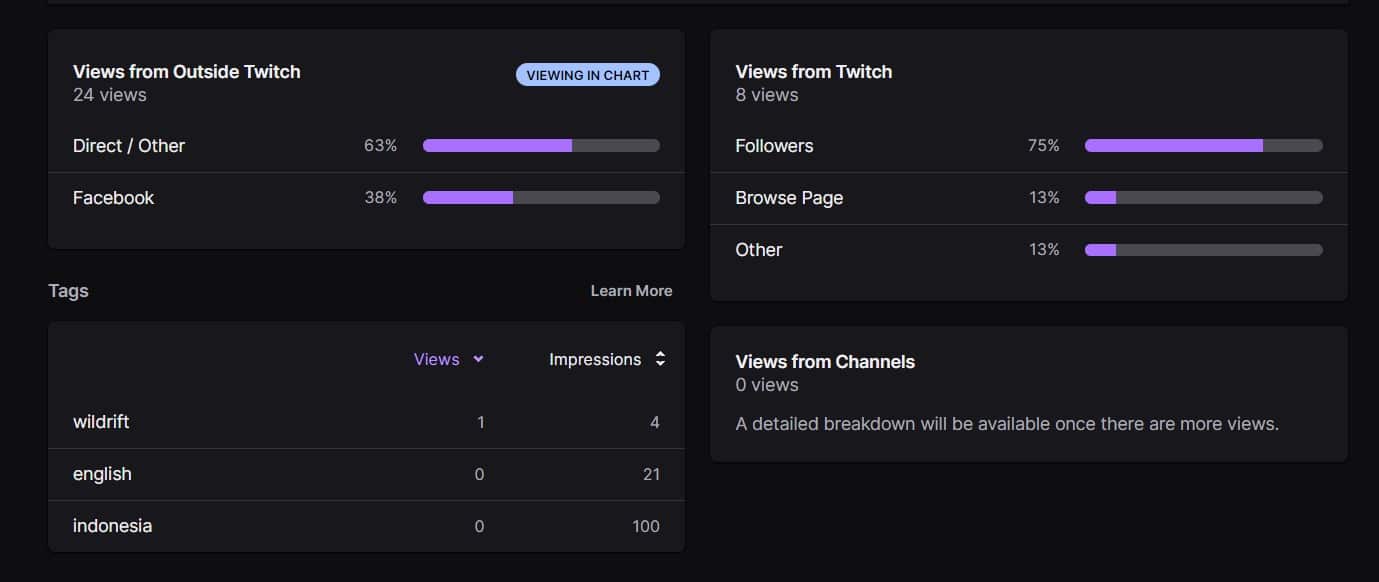Image resolution: width=1379 pixels, height=582 pixels.
Task: Click the Direct / Other progress bar
Action: click(x=540, y=145)
